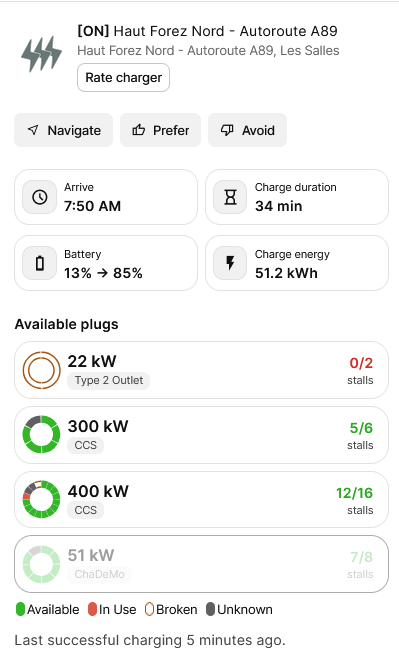Open the Rate charger dialog
The image size is (399, 661).
click(124, 78)
